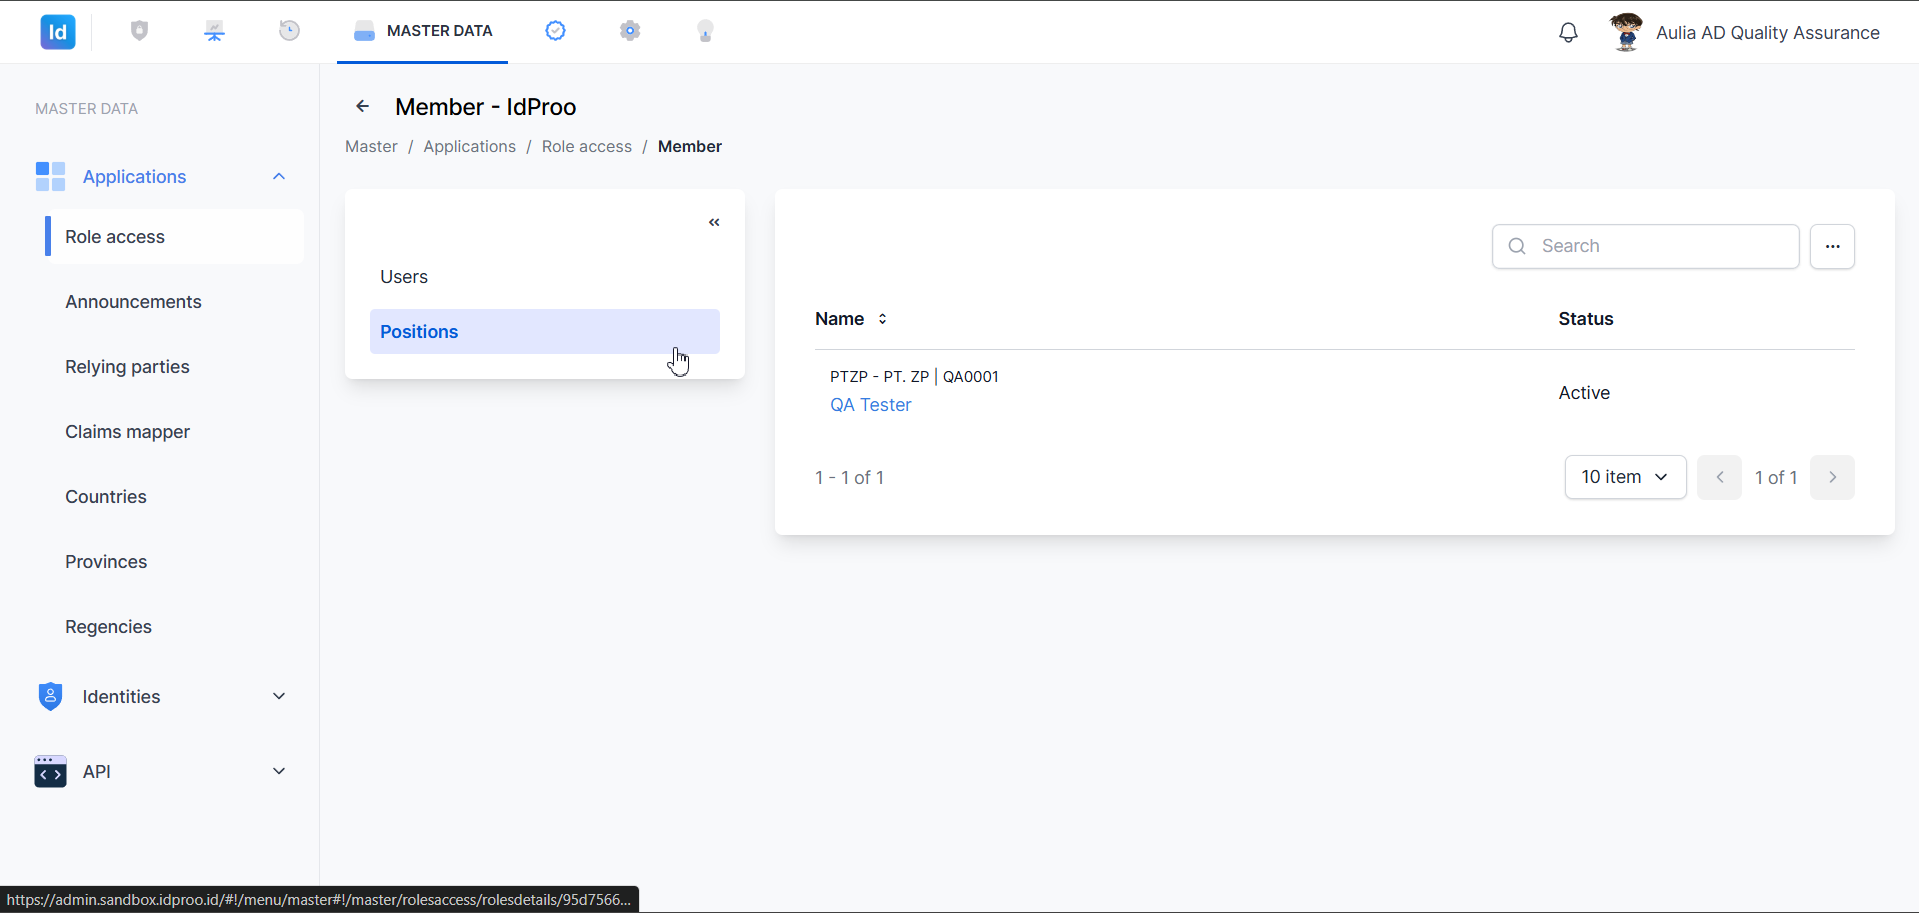The width and height of the screenshot is (1919, 913).
Task: Click the user avatar picture
Action: click(1626, 32)
